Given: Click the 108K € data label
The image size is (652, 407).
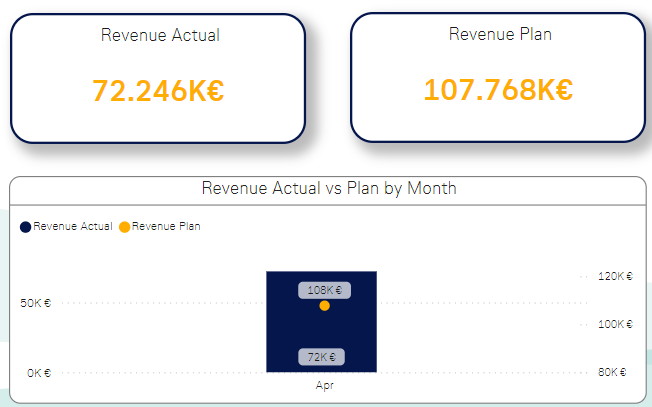Looking at the screenshot, I should 324,290.
